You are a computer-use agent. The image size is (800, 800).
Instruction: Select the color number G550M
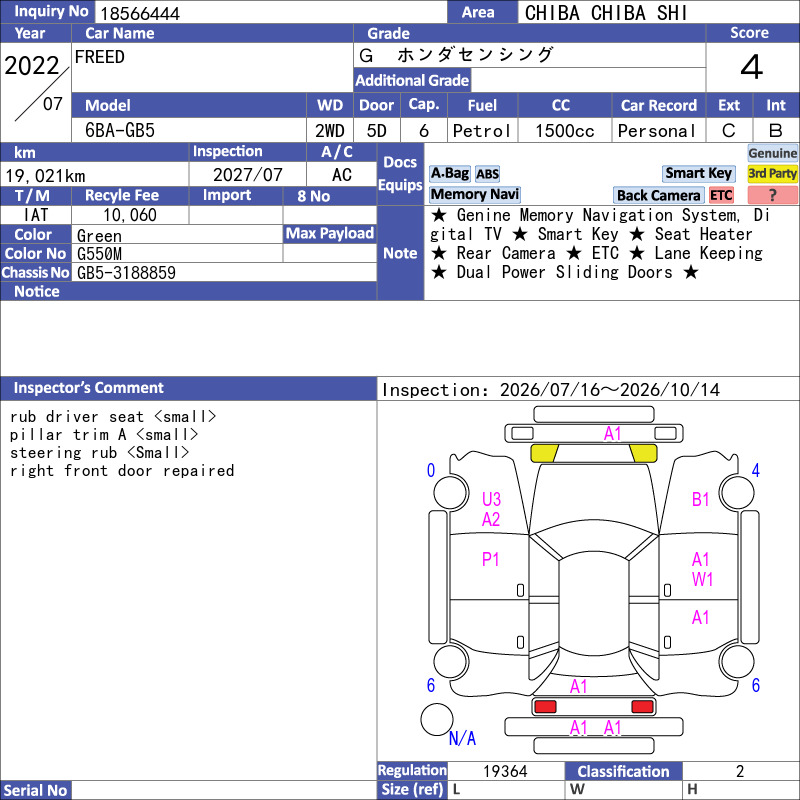pyautogui.click(x=99, y=254)
